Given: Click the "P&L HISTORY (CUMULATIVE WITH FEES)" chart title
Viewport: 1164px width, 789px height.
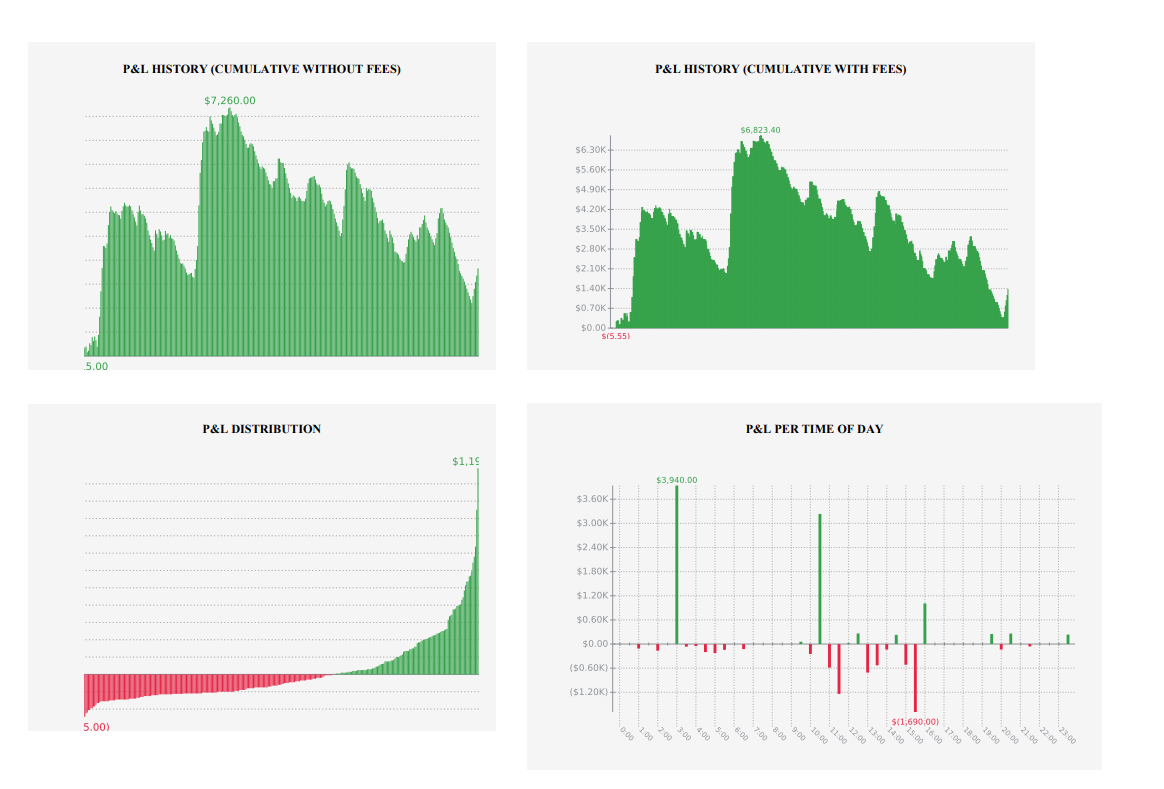Looking at the screenshot, I should (x=780, y=69).
